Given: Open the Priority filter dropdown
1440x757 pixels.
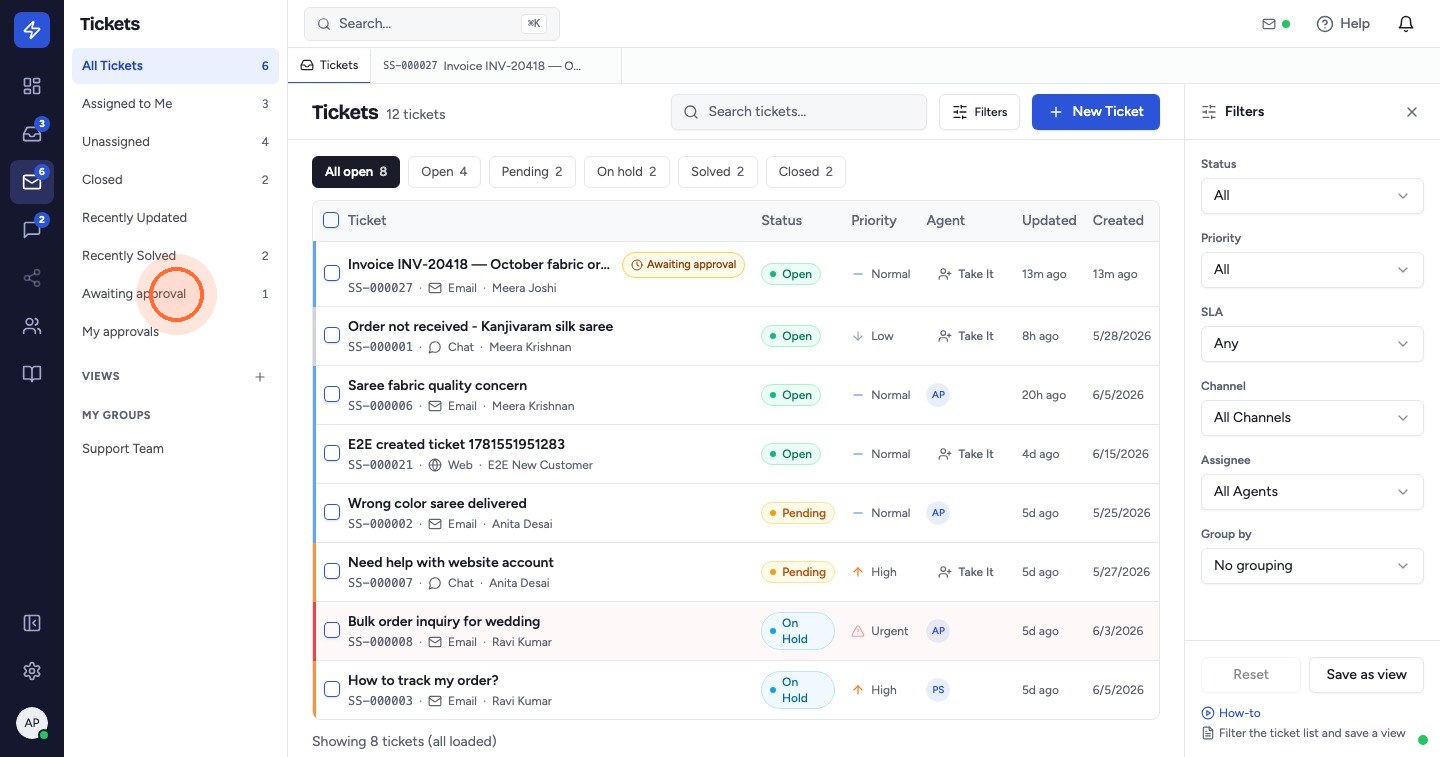Looking at the screenshot, I should click(1312, 269).
